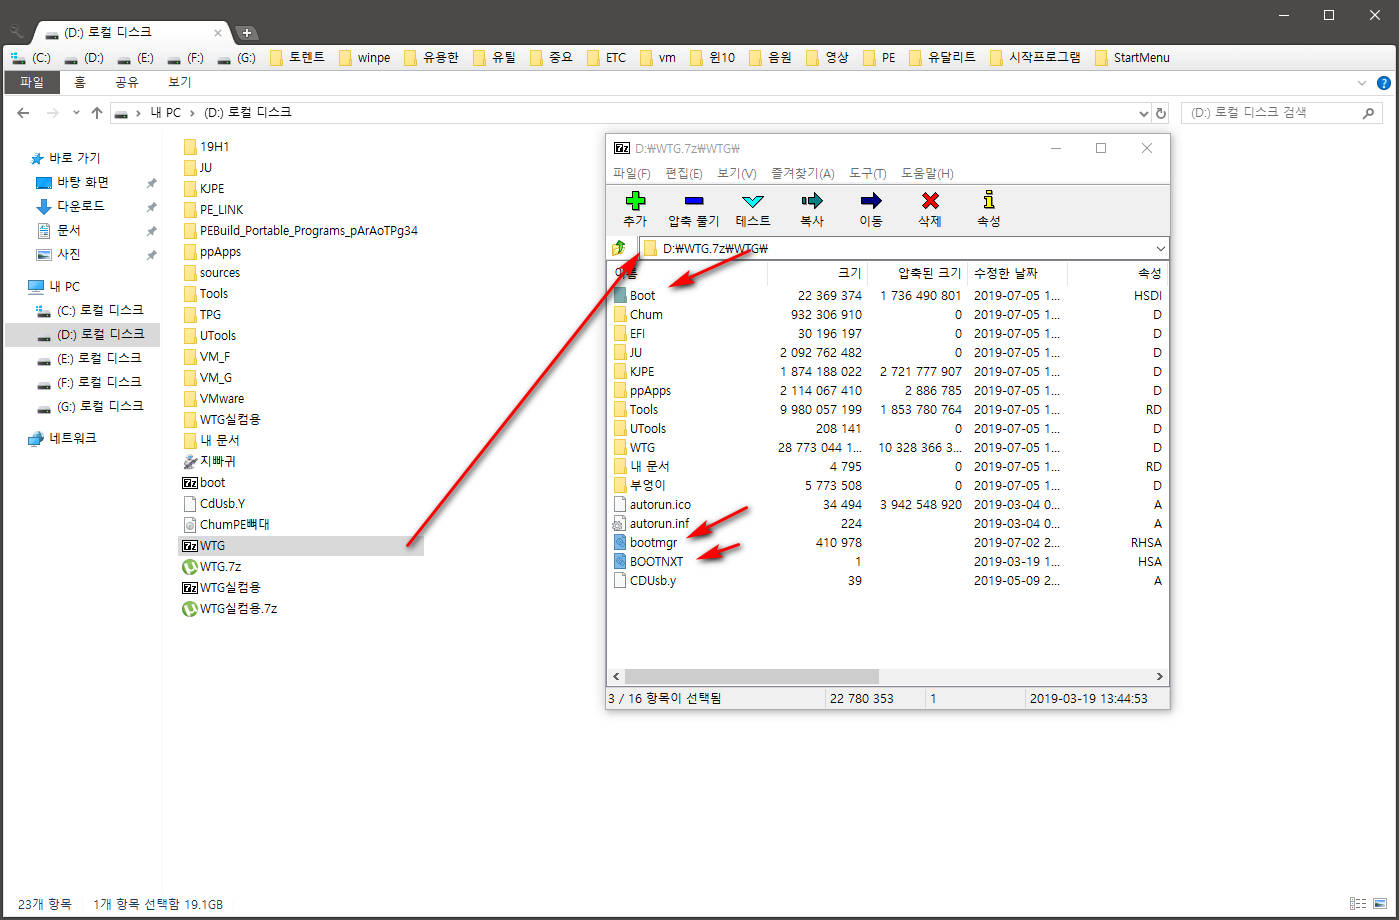Sort 7-Zip list by 압축된 크기 column
1399x920 pixels.
[917, 273]
